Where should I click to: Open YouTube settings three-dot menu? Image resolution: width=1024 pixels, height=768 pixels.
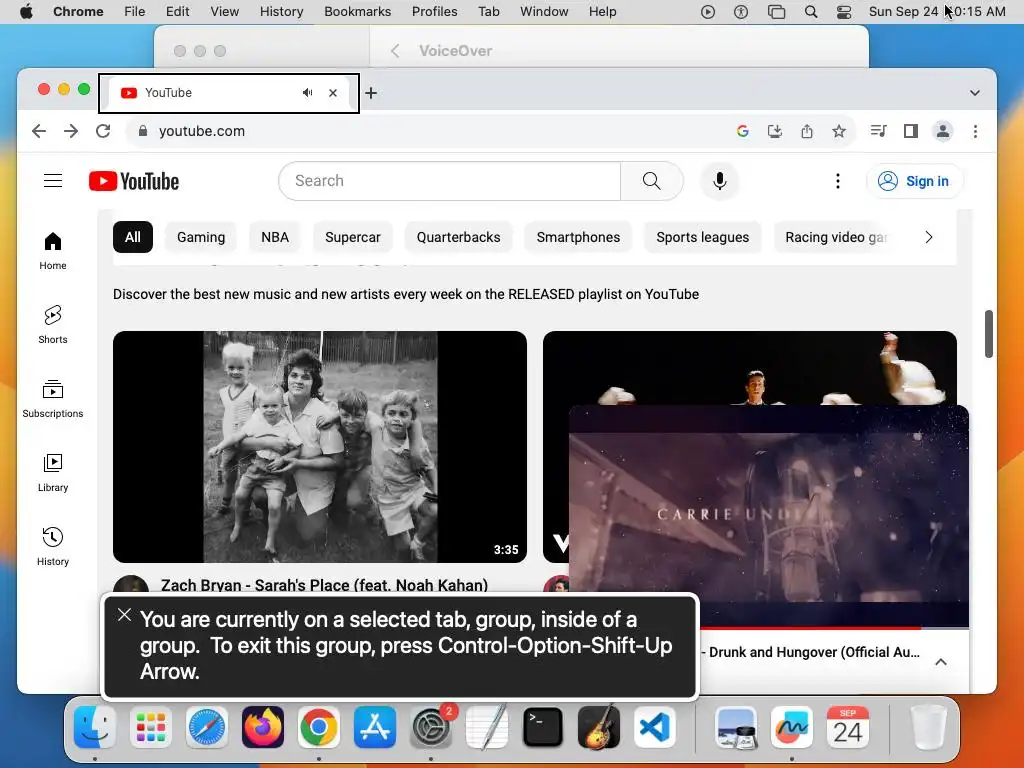click(x=838, y=181)
